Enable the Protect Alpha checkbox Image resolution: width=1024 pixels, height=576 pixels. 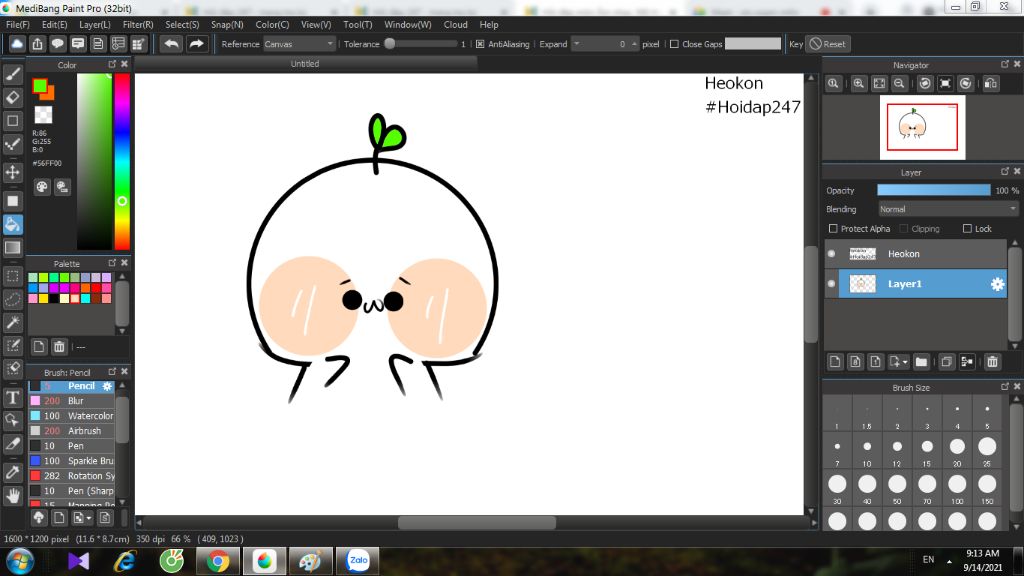click(833, 229)
